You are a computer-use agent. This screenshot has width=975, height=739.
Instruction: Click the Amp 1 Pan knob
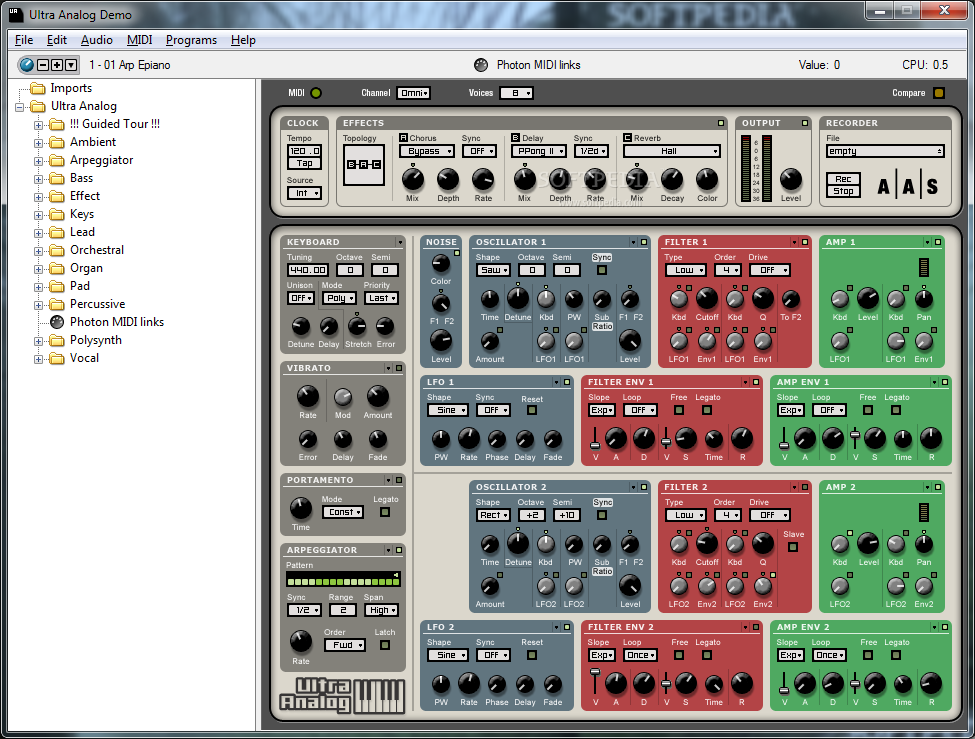(924, 299)
